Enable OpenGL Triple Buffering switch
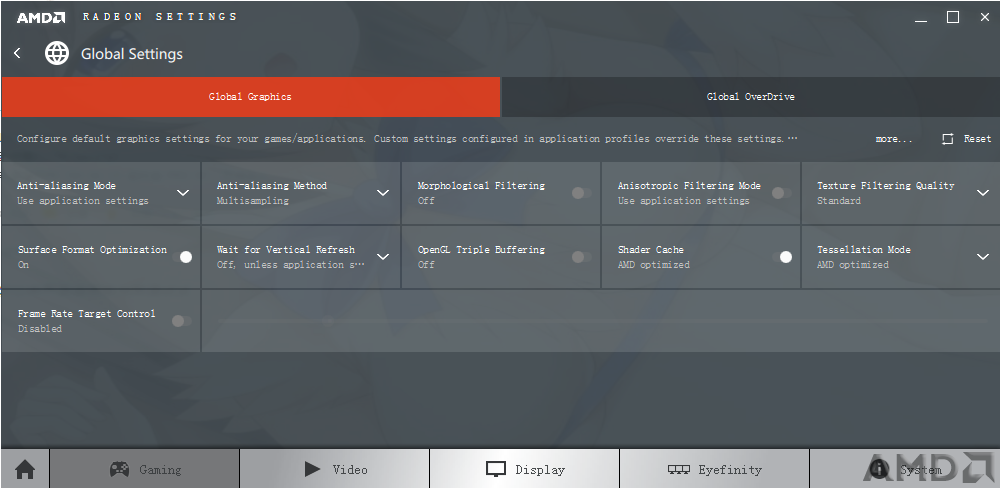This screenshot has height=488, width=1000. click(582, 256)
